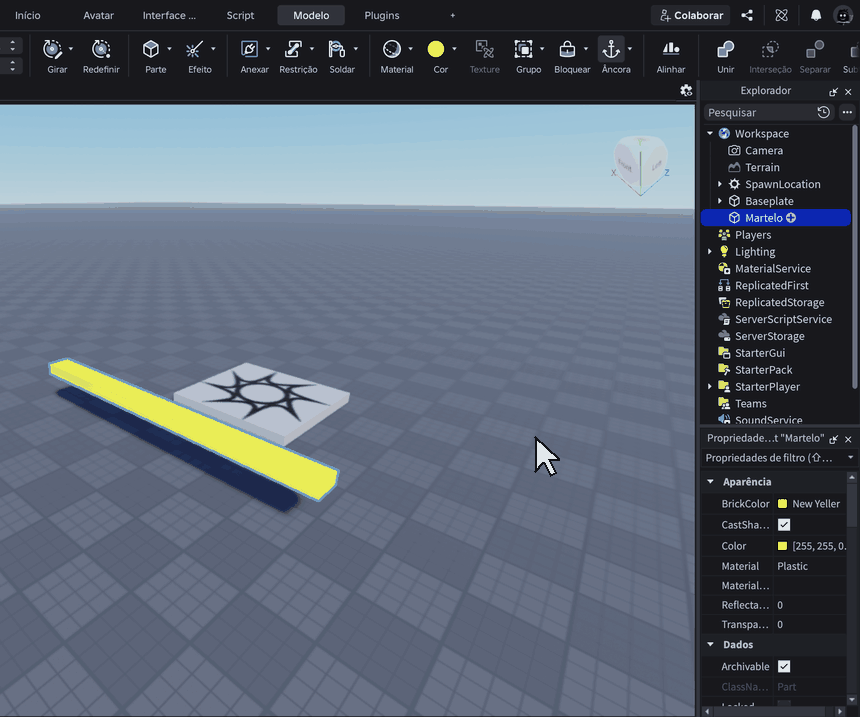Click the Redefinir tool icon

click(101, 49)
